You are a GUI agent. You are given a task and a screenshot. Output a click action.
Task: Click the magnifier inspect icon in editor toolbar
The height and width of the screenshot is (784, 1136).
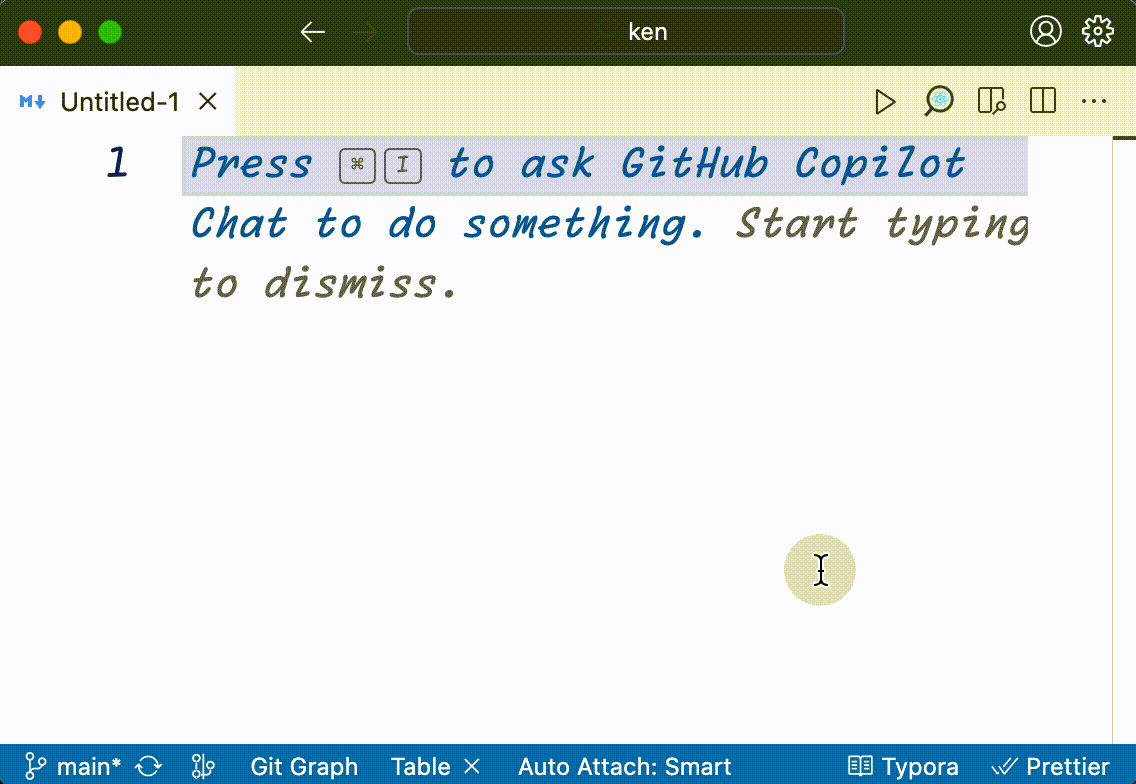click(x=938, y=101)
